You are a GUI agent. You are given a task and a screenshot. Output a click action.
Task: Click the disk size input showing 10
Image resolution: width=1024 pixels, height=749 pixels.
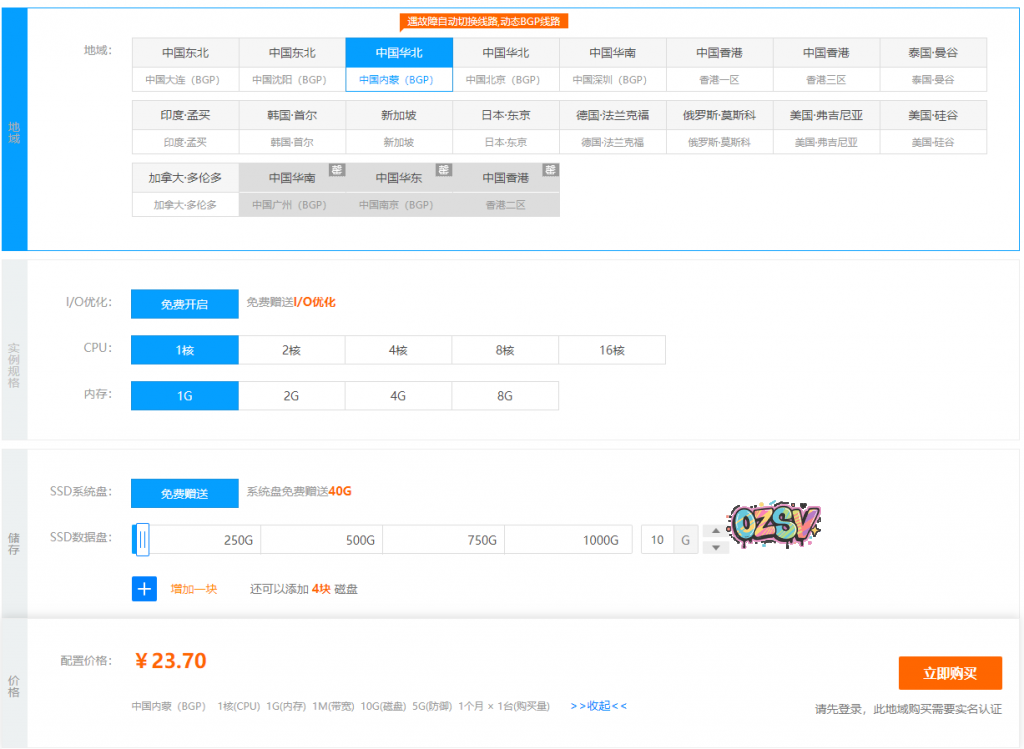pos(657,540)
